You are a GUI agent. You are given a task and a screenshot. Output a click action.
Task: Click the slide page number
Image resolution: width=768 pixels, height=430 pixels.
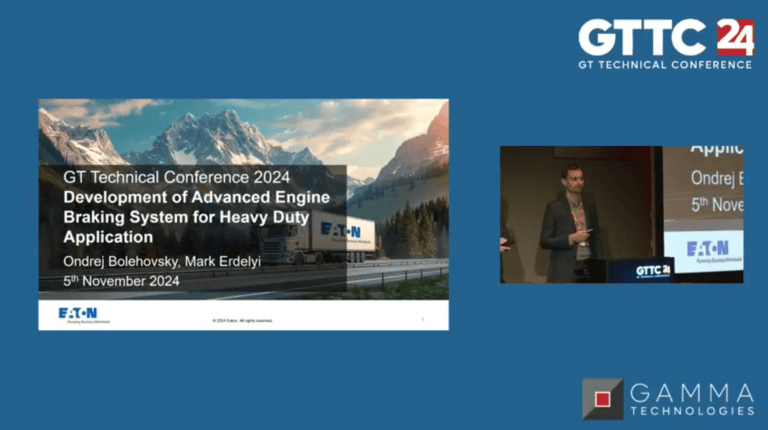[423, 320]
